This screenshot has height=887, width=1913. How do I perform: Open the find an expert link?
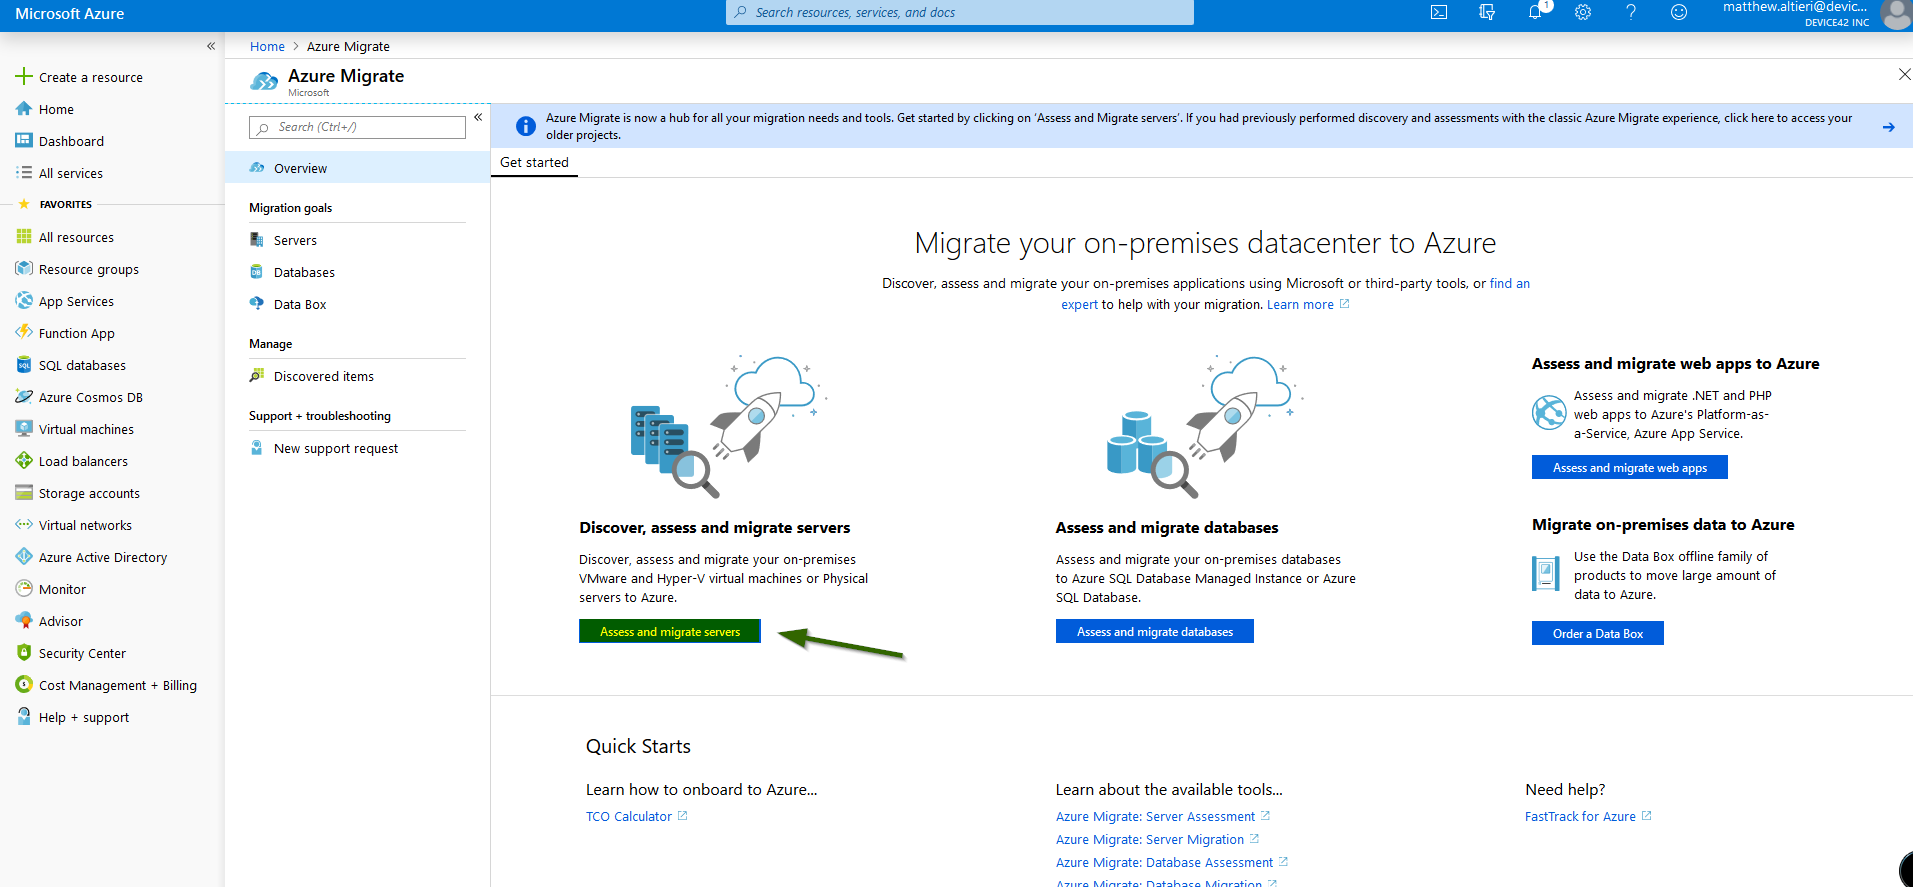[x=1510, y=283]
